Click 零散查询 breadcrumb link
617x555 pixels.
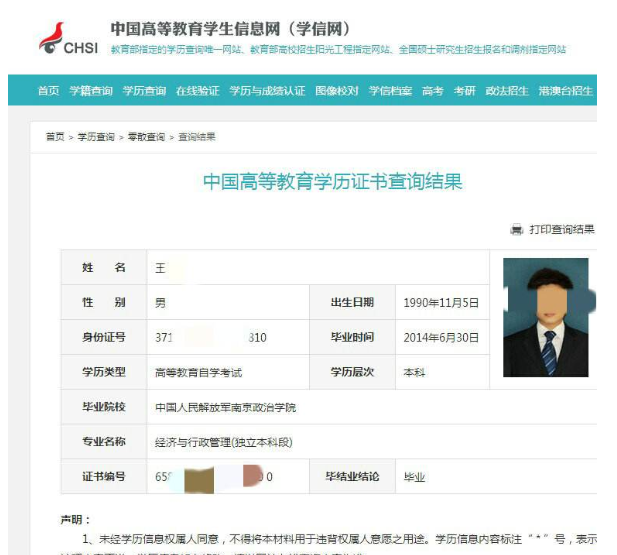click(x=146, y=137)
